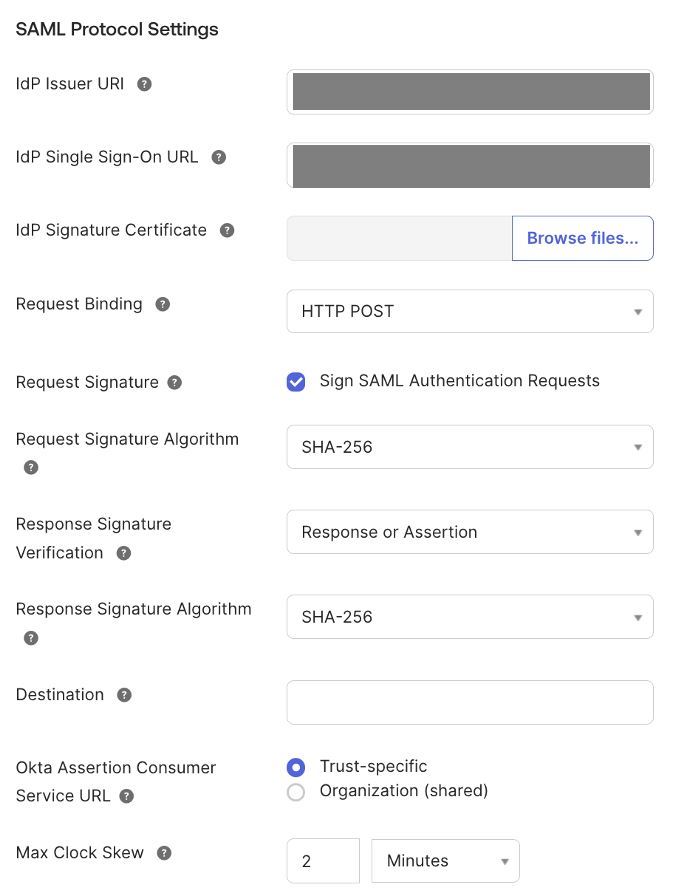Open help icon for IdP Single Sign-On URL
686x894 pixels.
click(x=218, y=157)
